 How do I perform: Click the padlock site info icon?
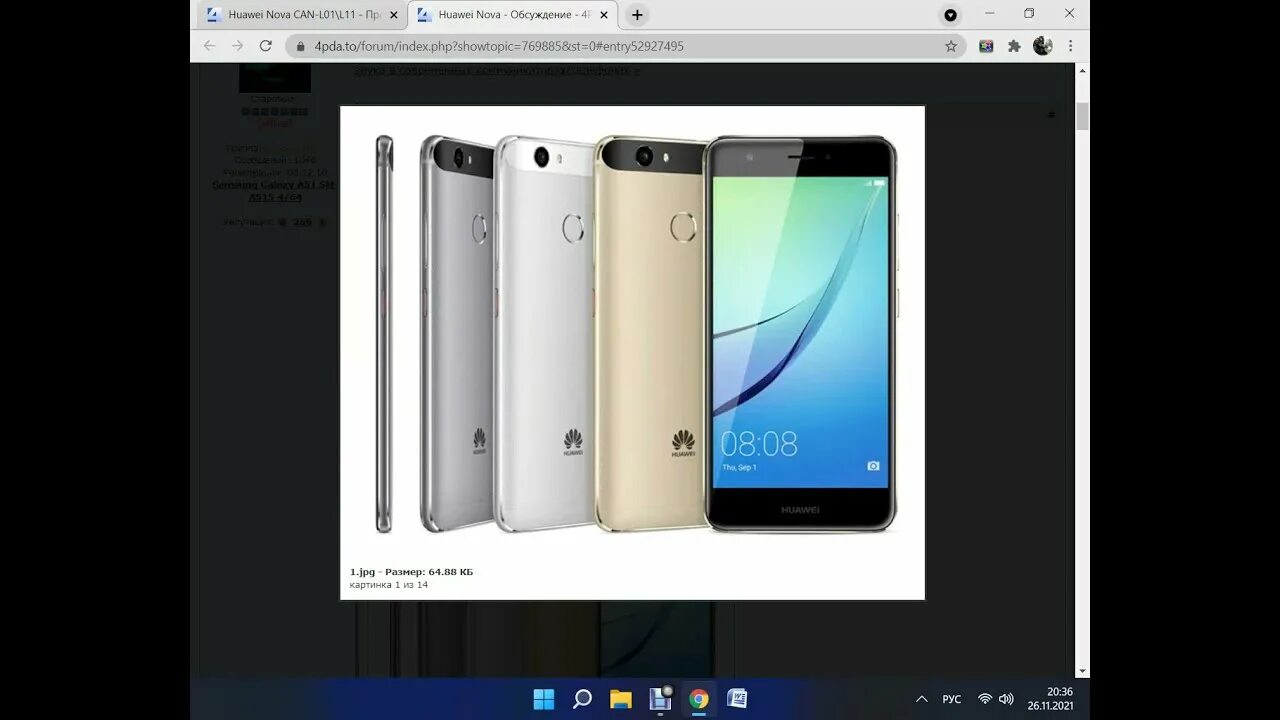point(300,46)
